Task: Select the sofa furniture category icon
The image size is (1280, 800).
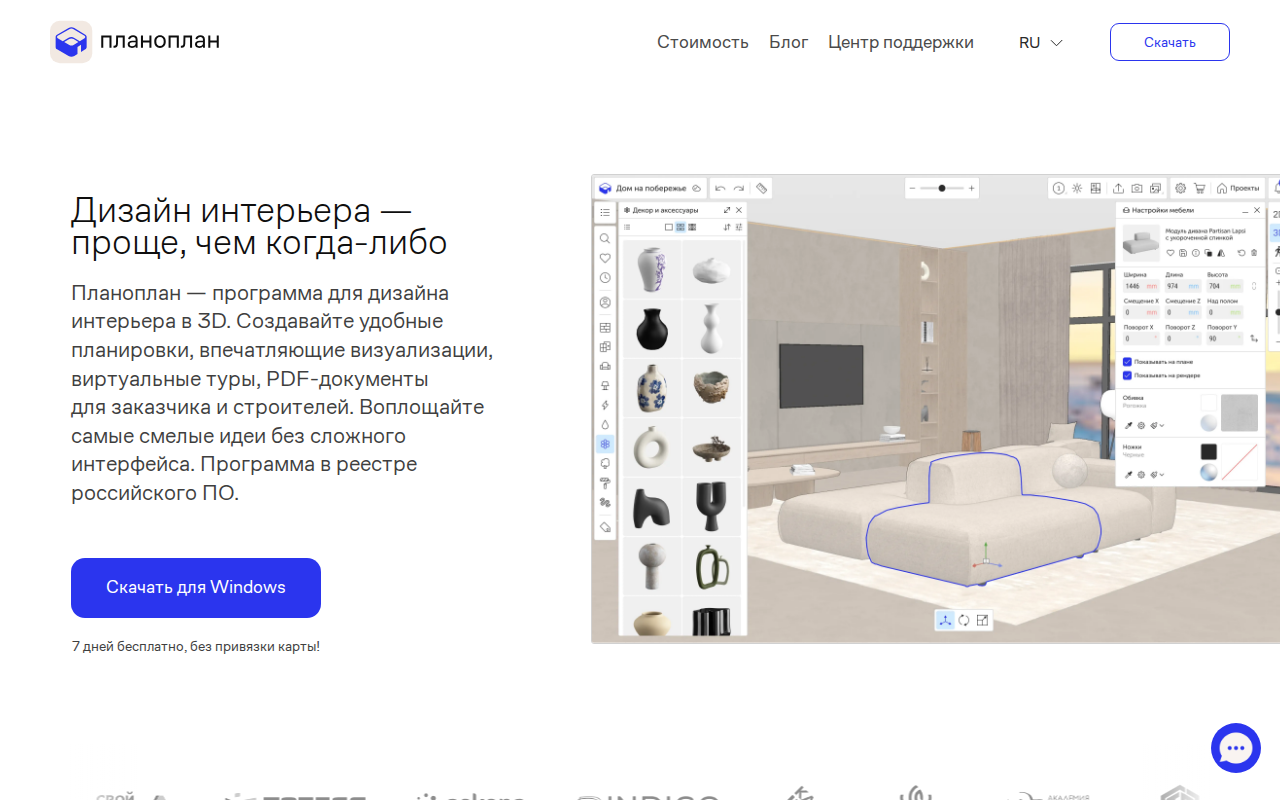Action: point(605,366)
